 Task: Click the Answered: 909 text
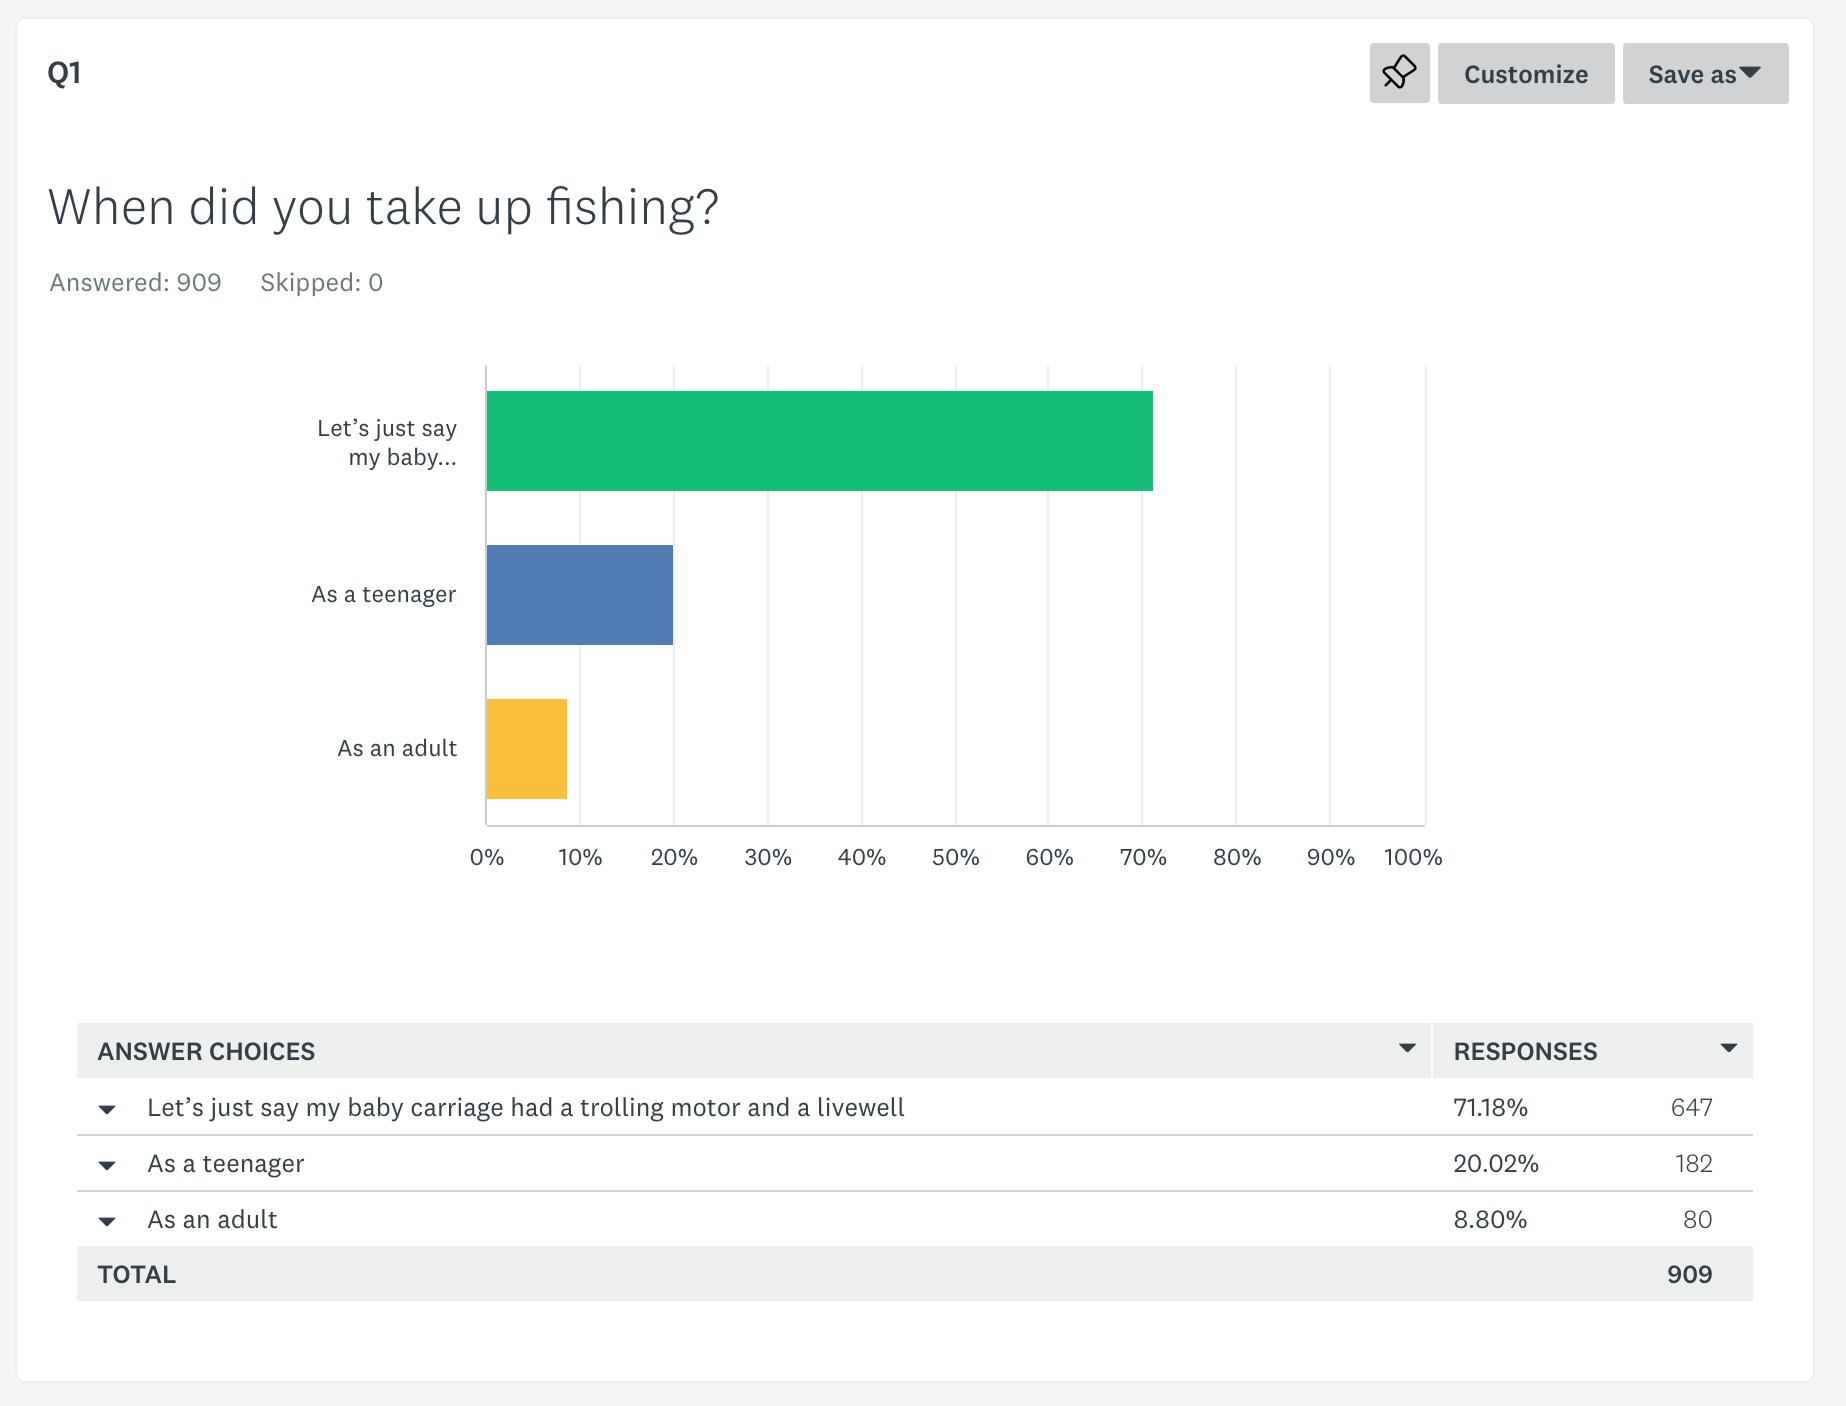point(135,283)
